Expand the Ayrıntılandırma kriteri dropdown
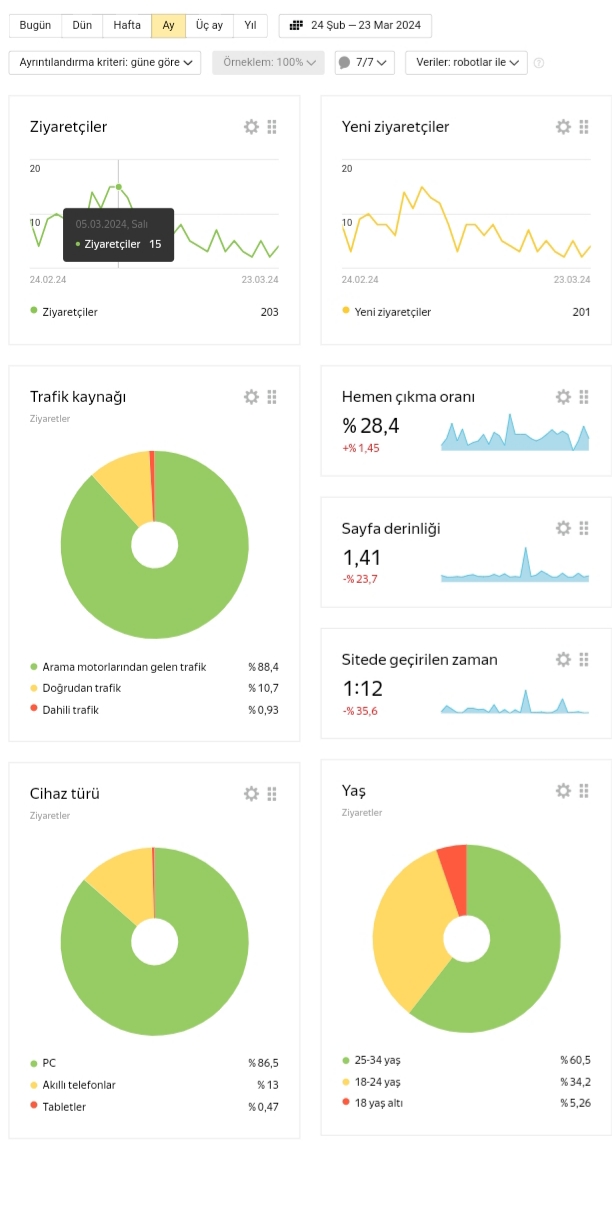 (105, 62)
